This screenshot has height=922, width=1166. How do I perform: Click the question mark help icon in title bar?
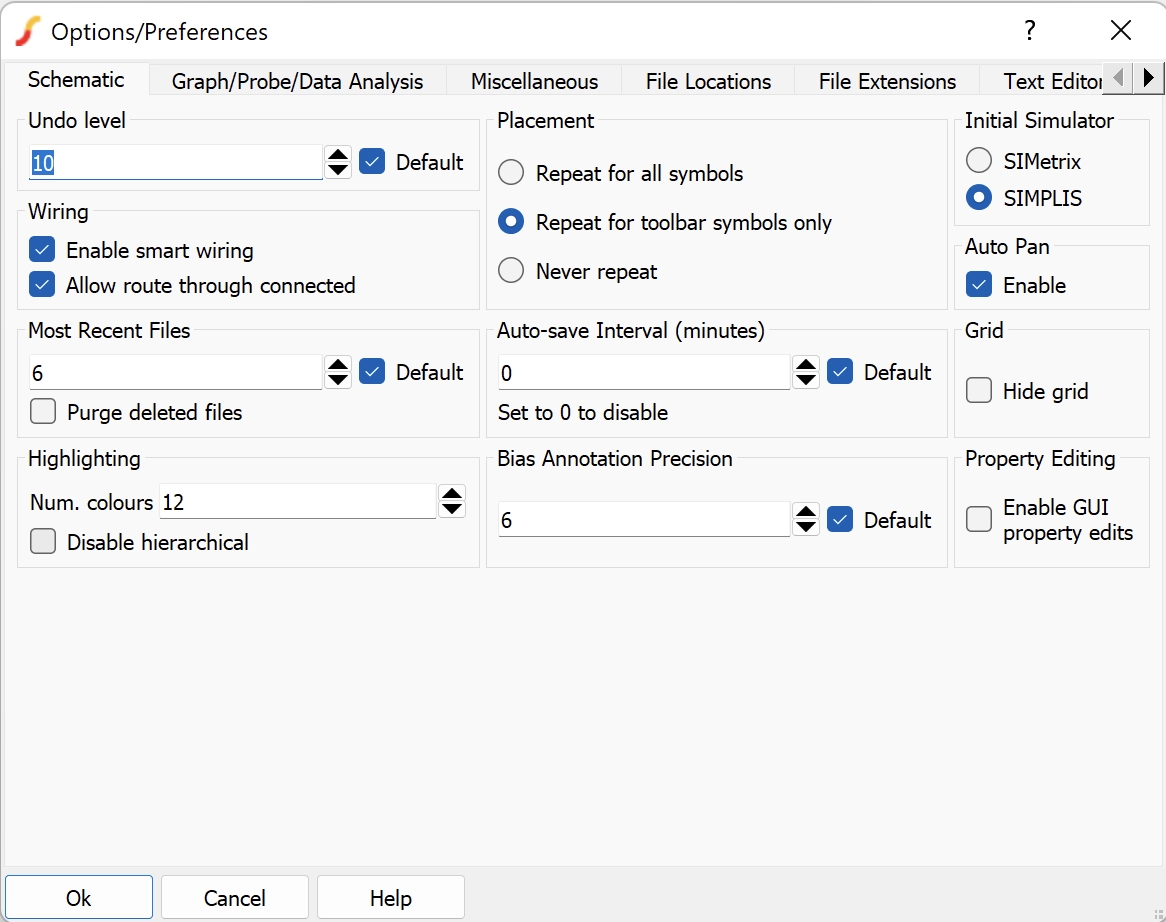point(1029,30)
